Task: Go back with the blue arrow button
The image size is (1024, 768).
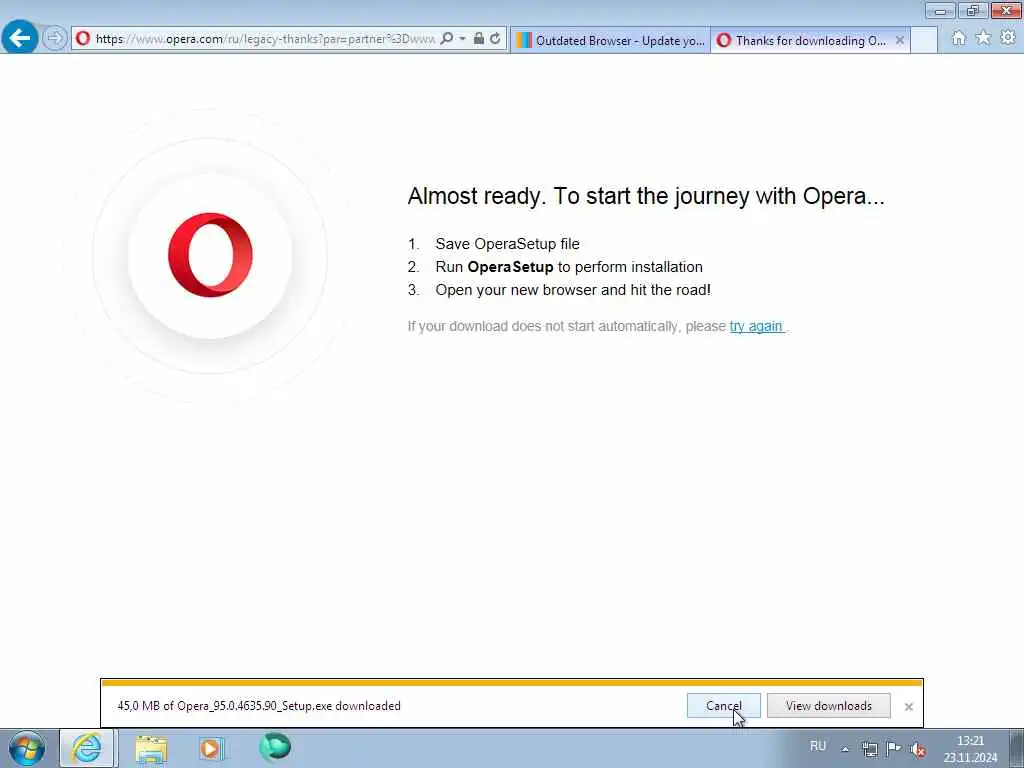Action: (x=20, y=37)
